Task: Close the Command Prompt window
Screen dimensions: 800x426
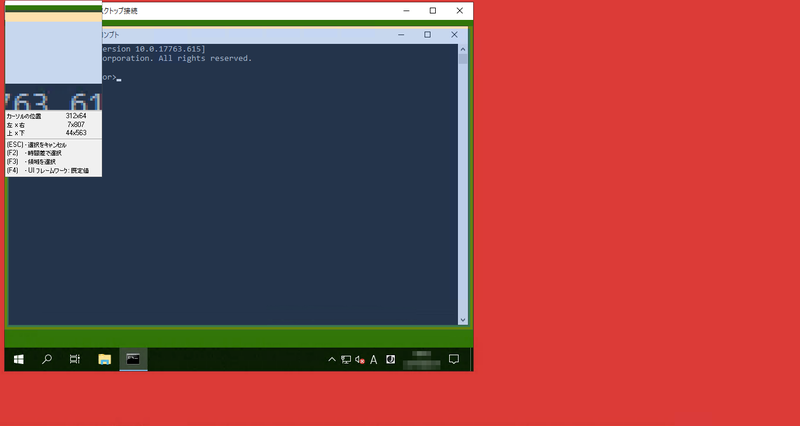Action: [454, 35]
